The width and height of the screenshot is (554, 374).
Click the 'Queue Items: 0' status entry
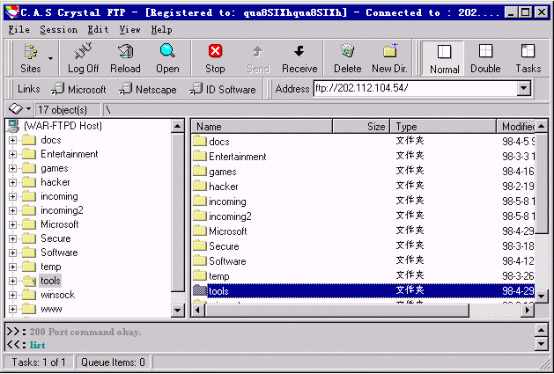point(113,362)
